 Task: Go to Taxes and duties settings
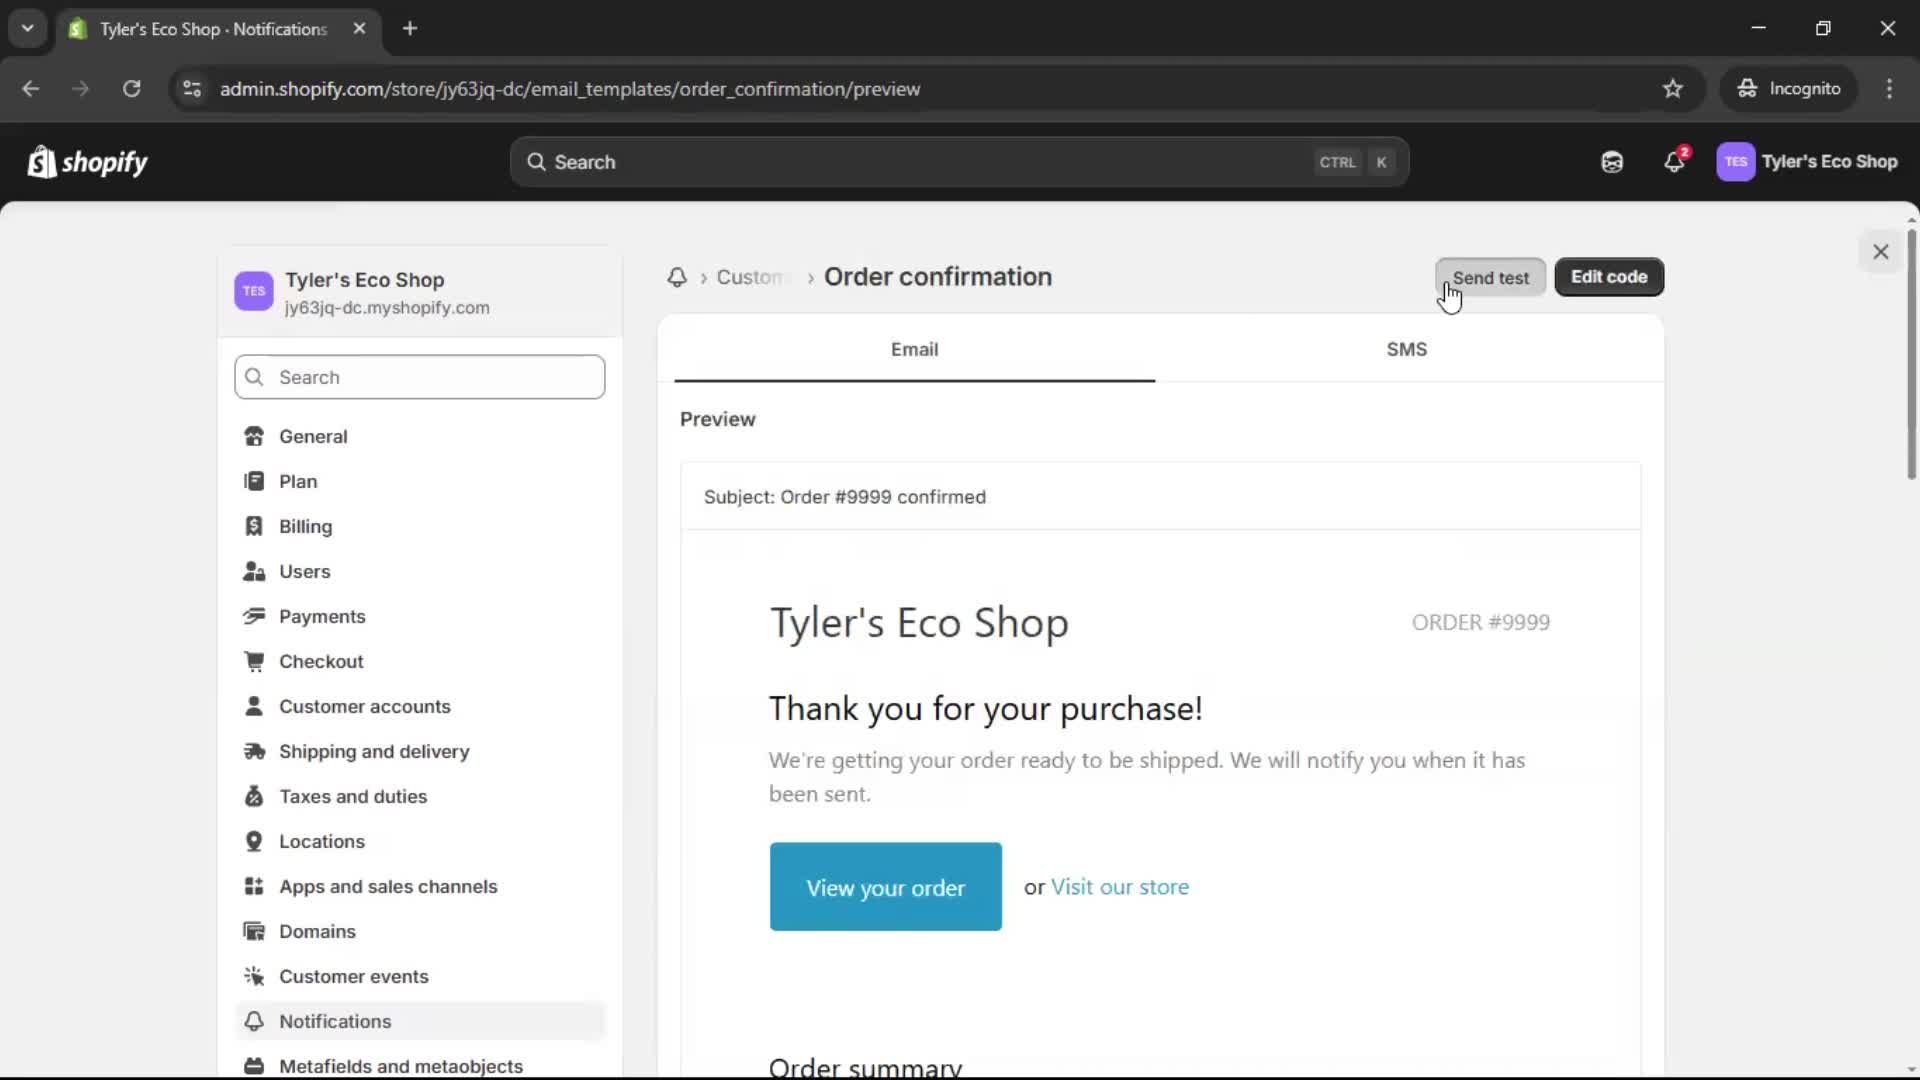[x=352, y=797]
